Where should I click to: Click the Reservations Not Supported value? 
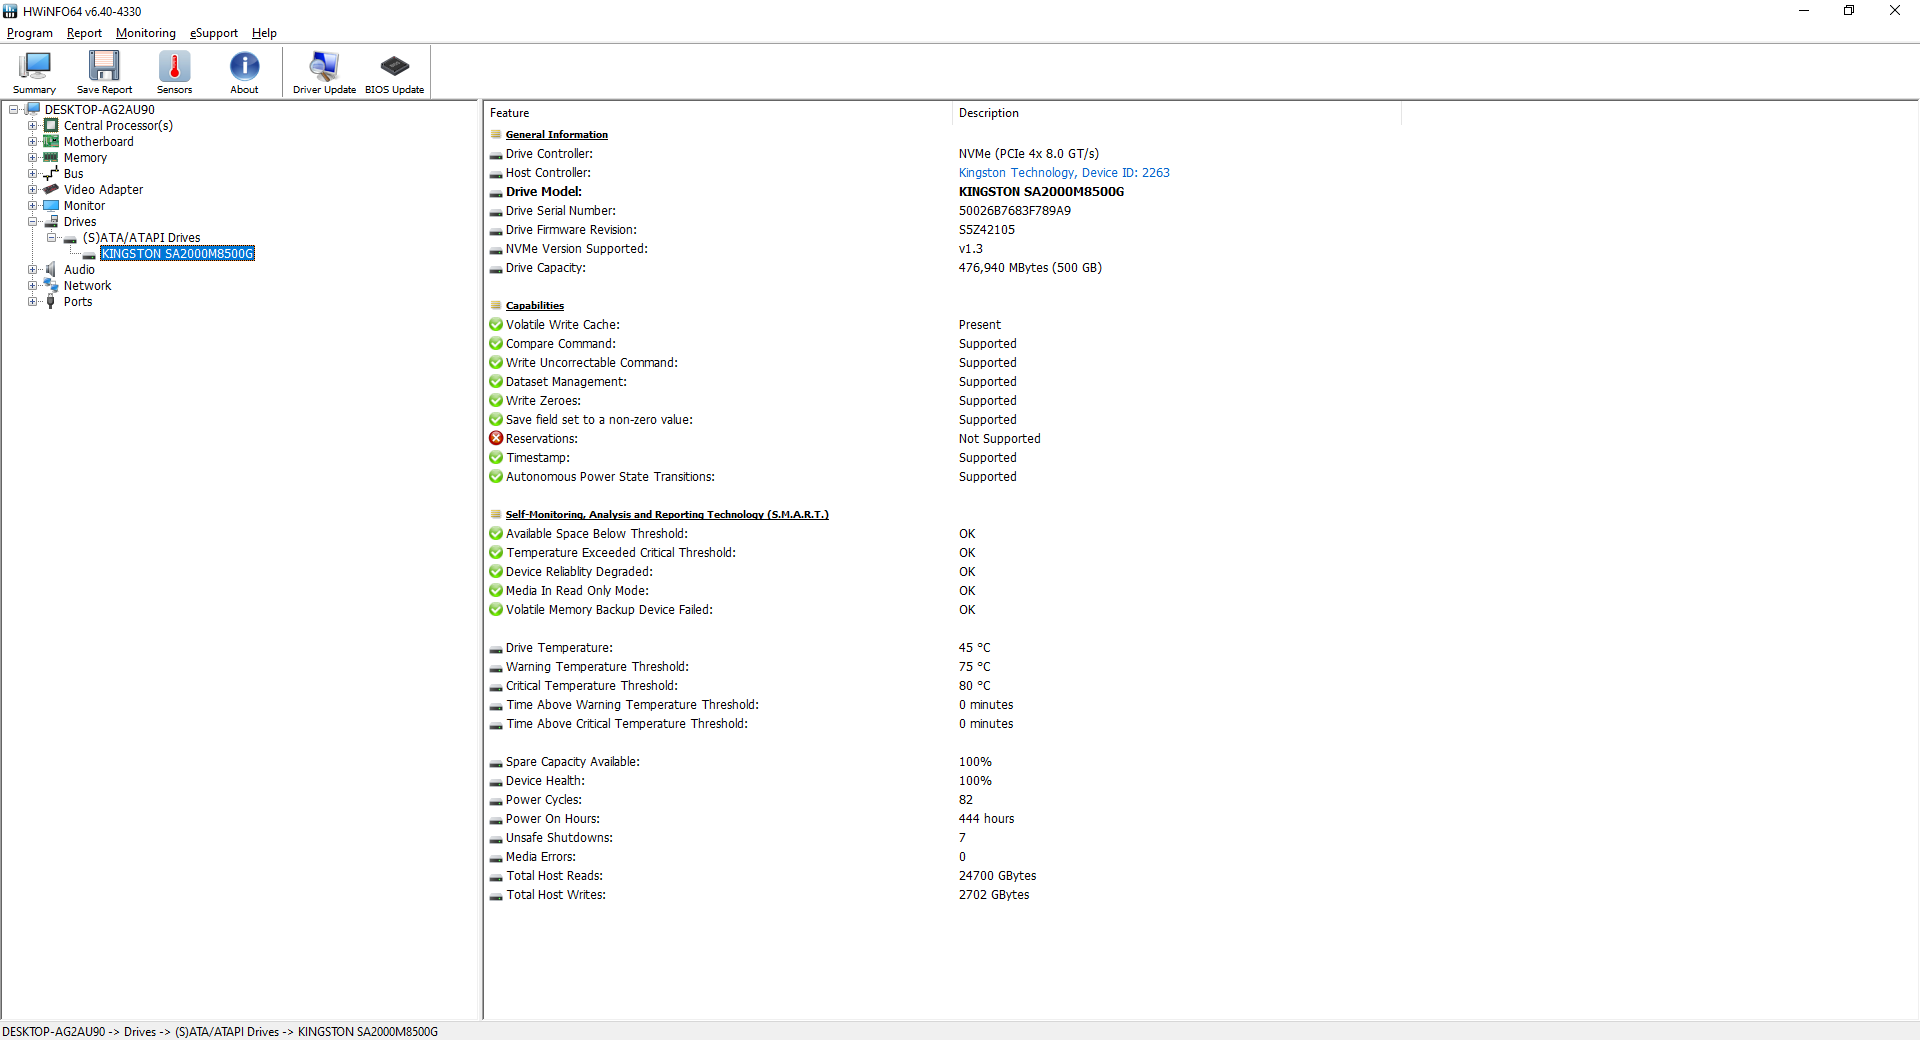(999, 439)
